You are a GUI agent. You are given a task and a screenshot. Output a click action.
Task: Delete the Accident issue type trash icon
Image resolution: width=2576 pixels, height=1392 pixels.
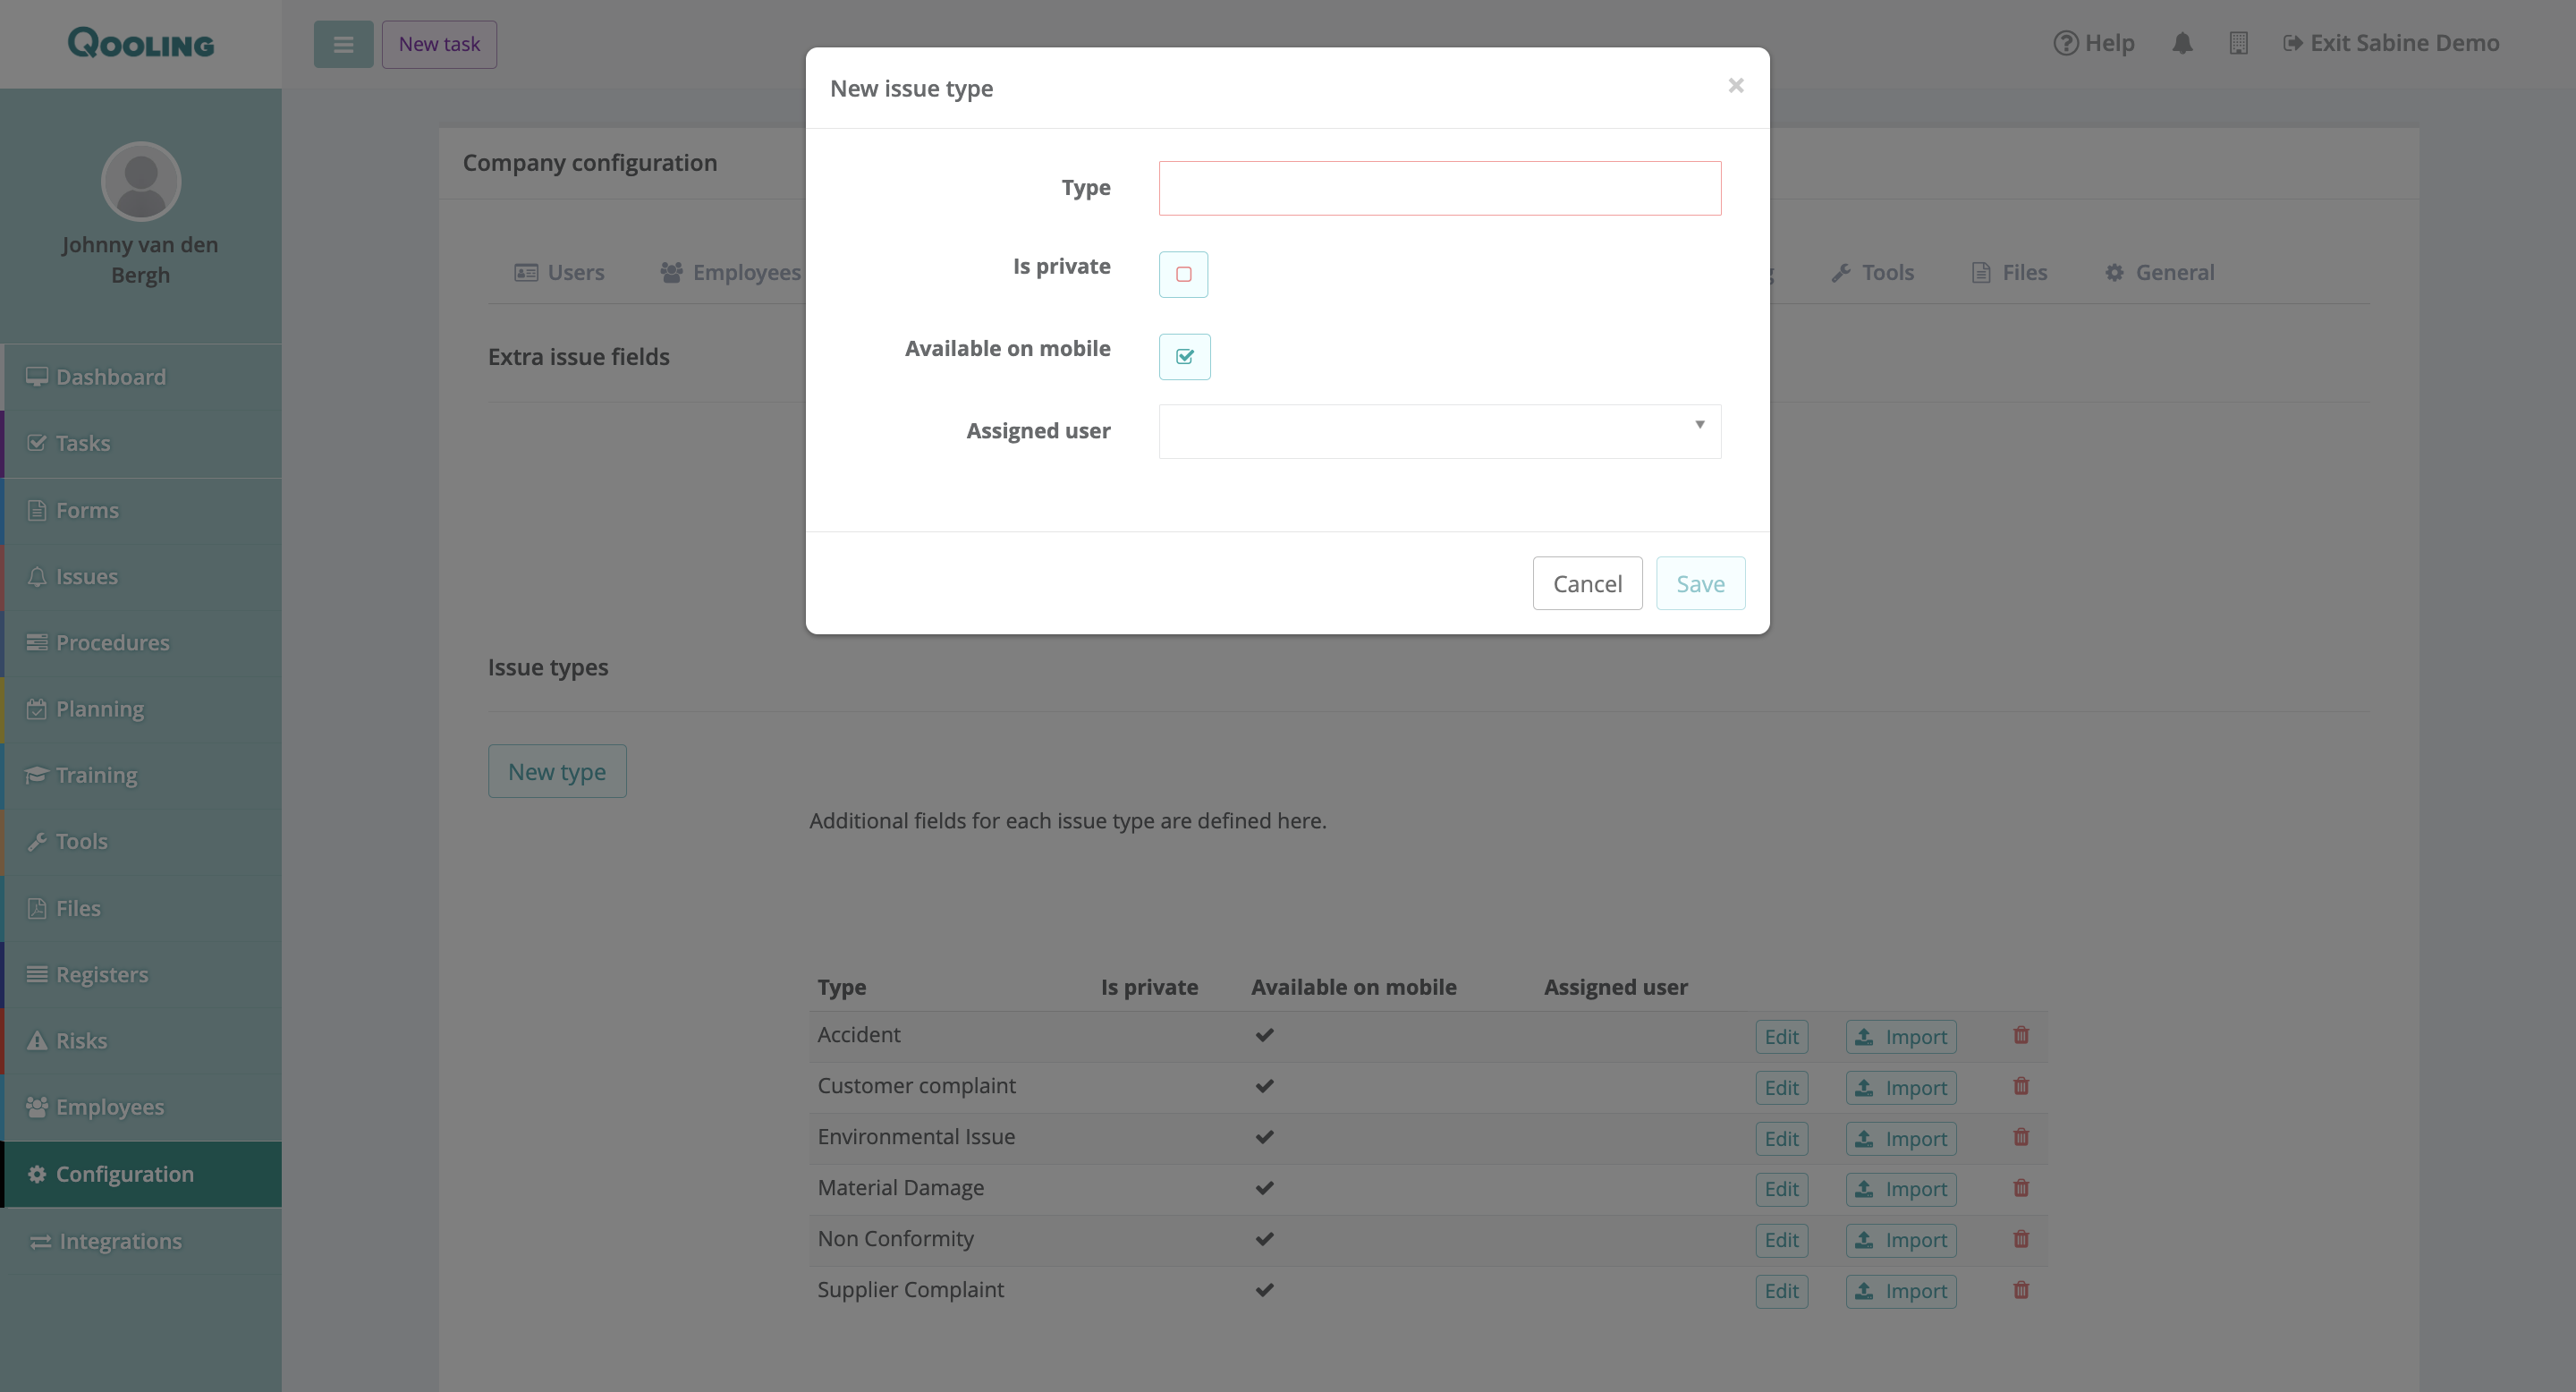coord(2020,1035)
